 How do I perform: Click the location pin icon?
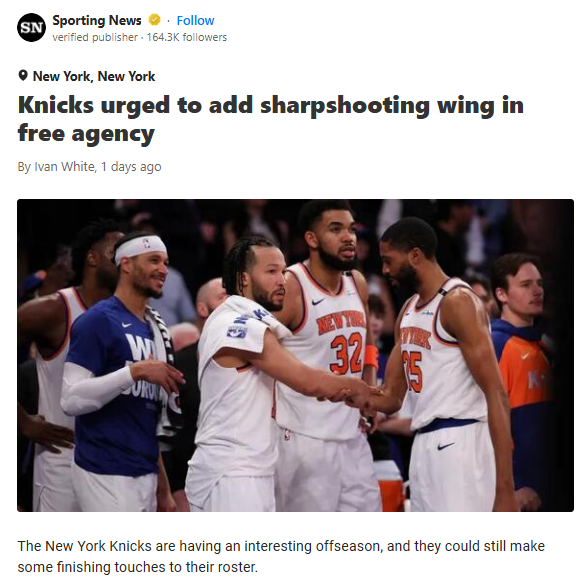(23, 76)
